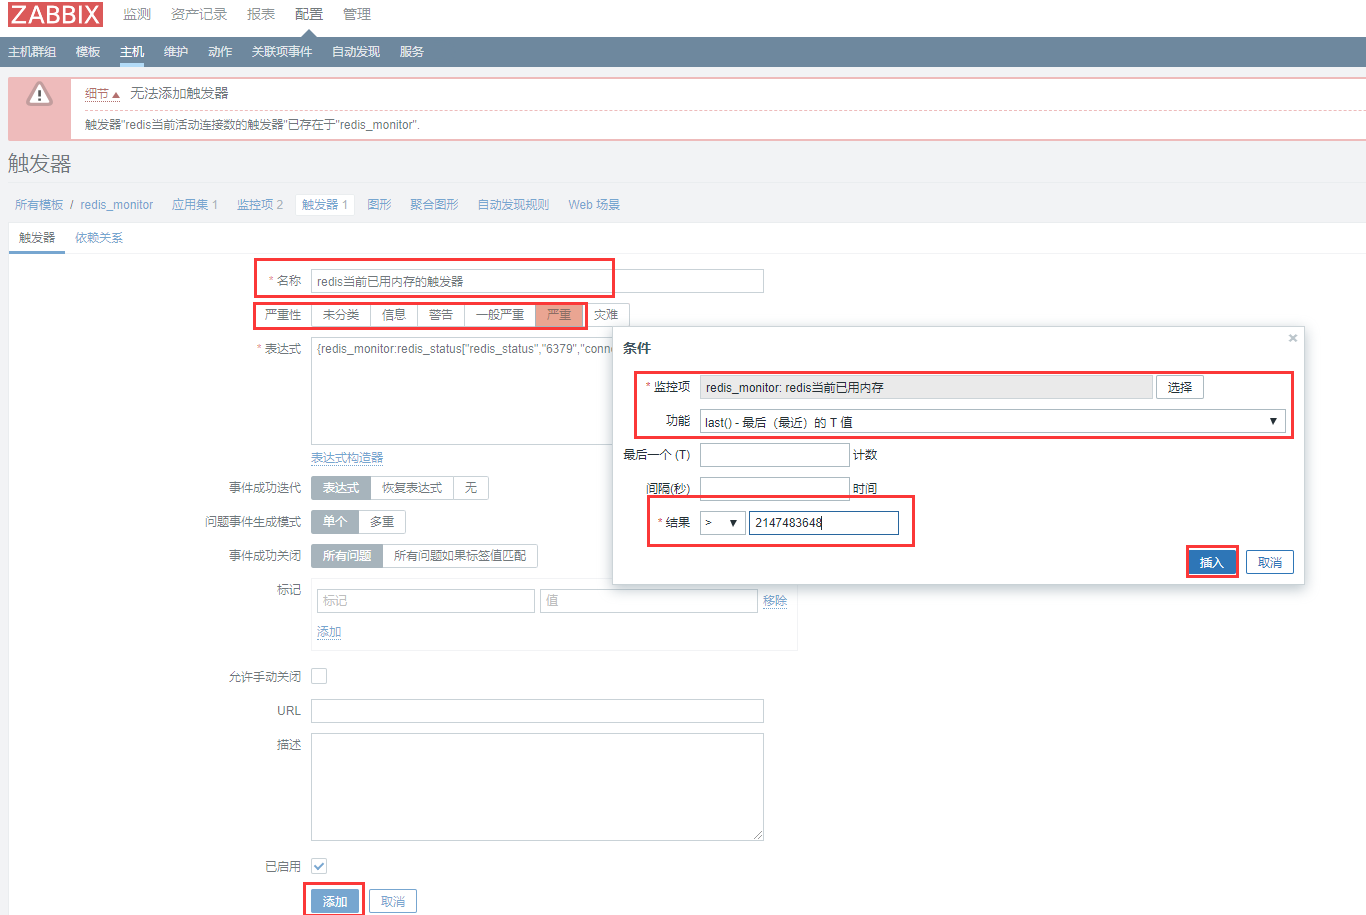Go to 自动发现 submenu
This screenshot has height=915, width=1366.
(x=356, y=52)
